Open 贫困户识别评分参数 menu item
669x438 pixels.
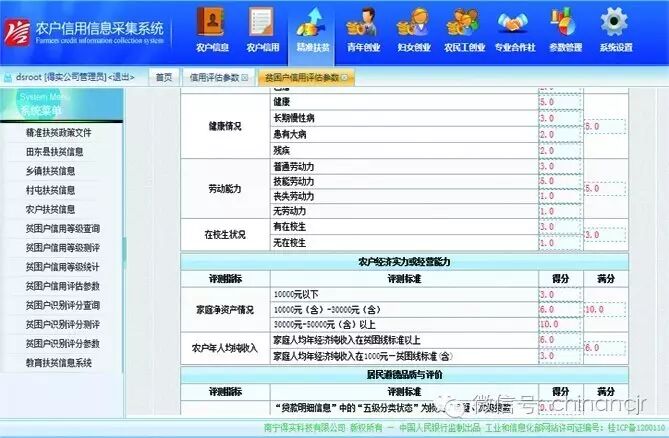pyautogui.click(x=63, y=344)
